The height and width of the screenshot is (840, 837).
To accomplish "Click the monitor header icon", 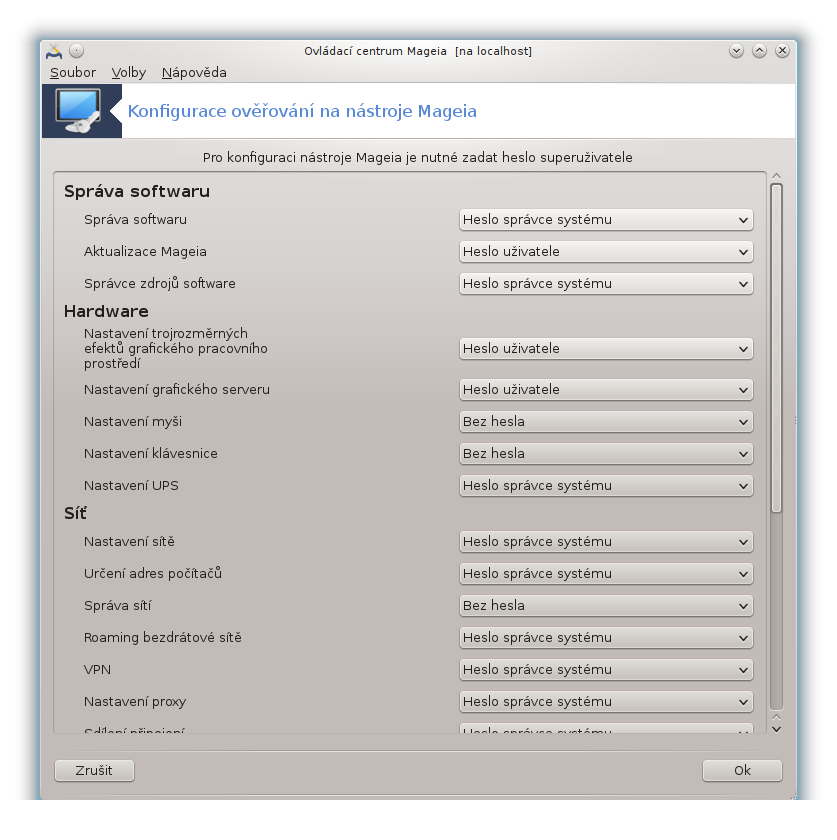I will coord(75,111).
